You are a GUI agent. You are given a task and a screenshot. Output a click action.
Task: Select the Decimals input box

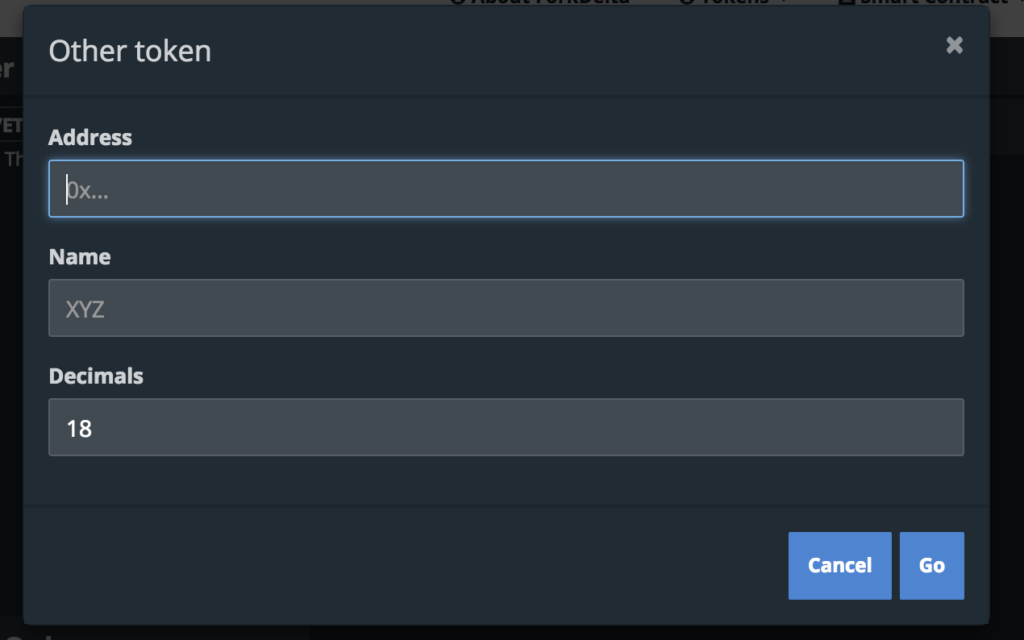point(506,427)
